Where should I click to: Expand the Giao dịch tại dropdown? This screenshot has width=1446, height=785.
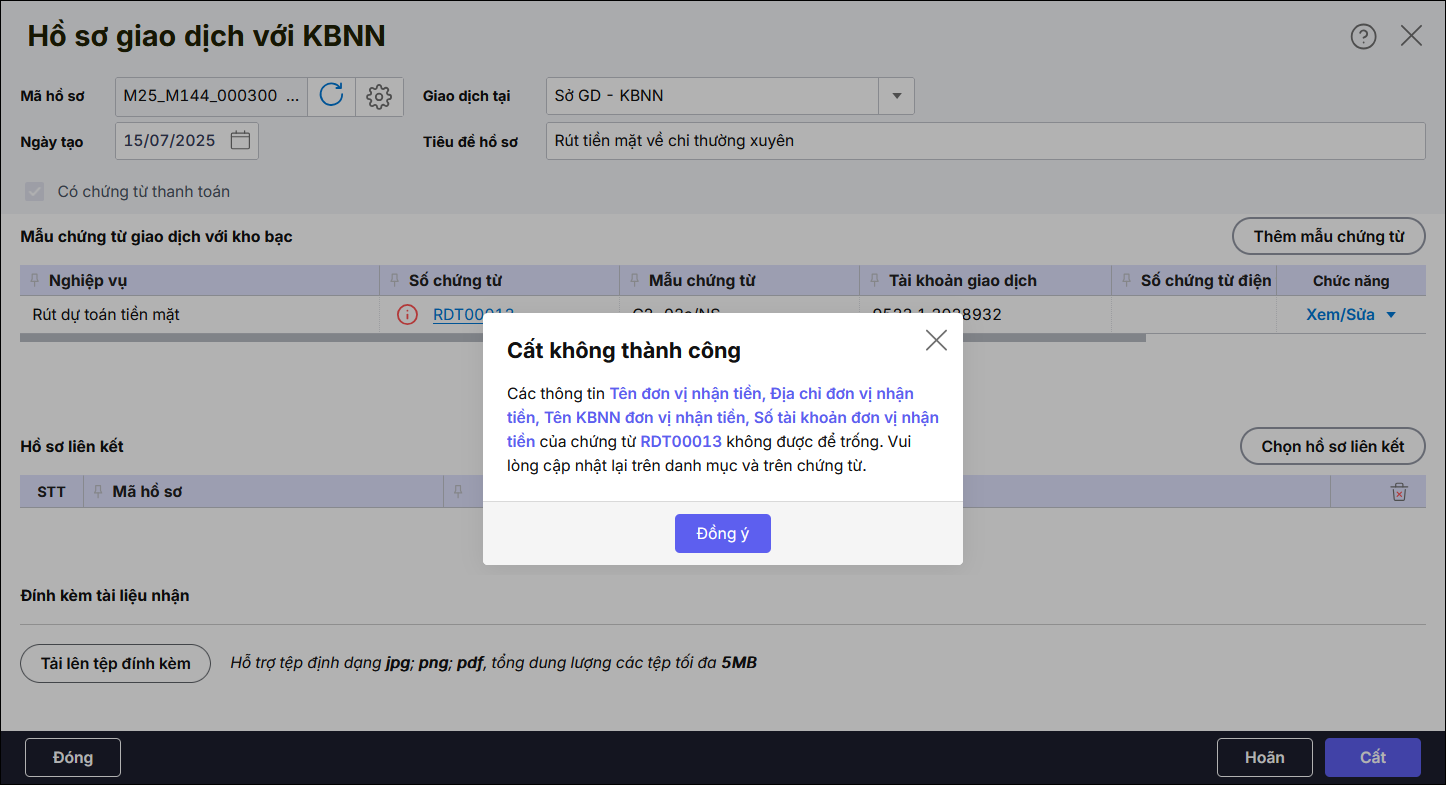pos(896,96)
